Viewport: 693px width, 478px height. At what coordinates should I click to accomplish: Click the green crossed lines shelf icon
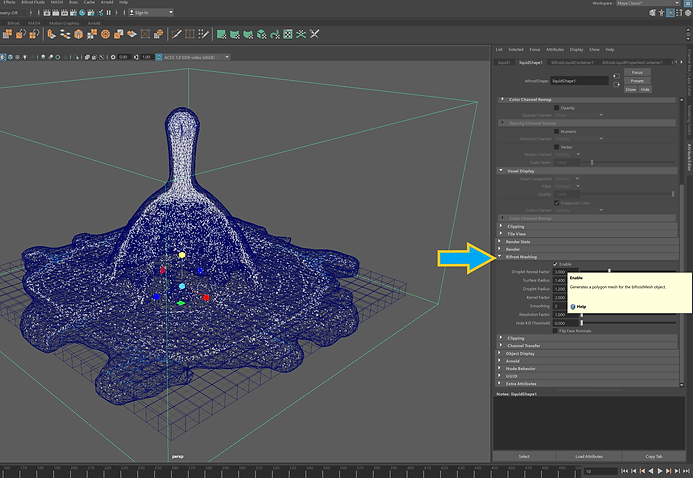(301, 34)
